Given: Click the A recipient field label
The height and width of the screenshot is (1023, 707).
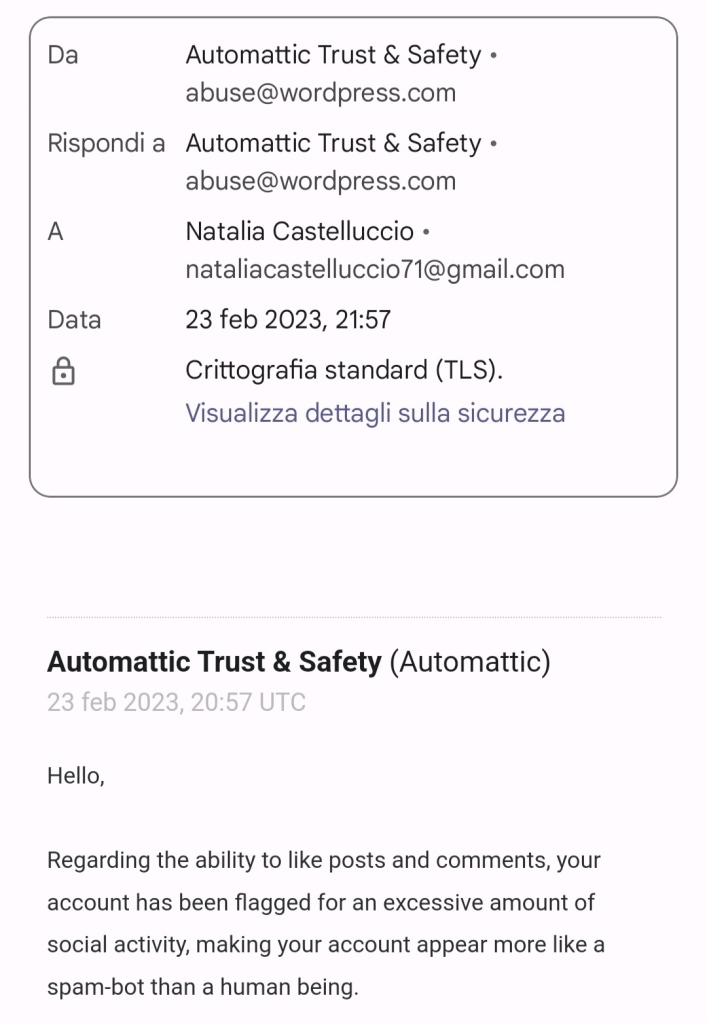Looking at the screenshot, I should [56, 231].
